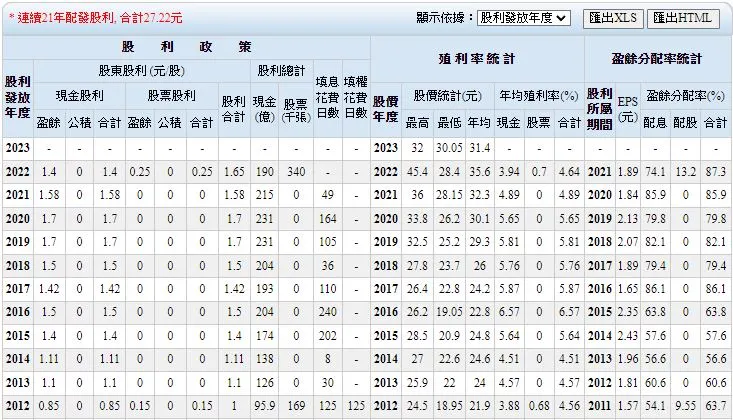Click the 匯出XLS export button
733x420 pixels.
(613, 19)
